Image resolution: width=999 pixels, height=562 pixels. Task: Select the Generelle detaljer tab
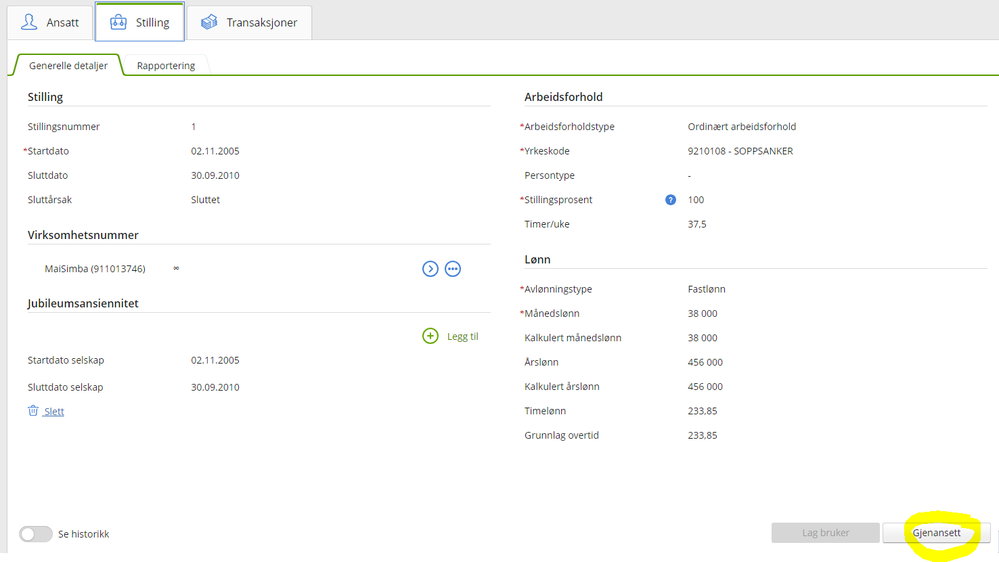click(x=68, y=66)
